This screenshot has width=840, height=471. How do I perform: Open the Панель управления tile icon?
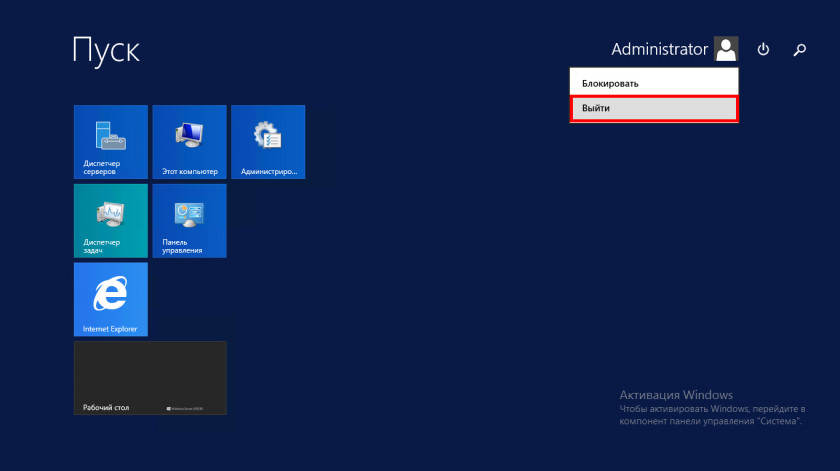pos(189,212)
